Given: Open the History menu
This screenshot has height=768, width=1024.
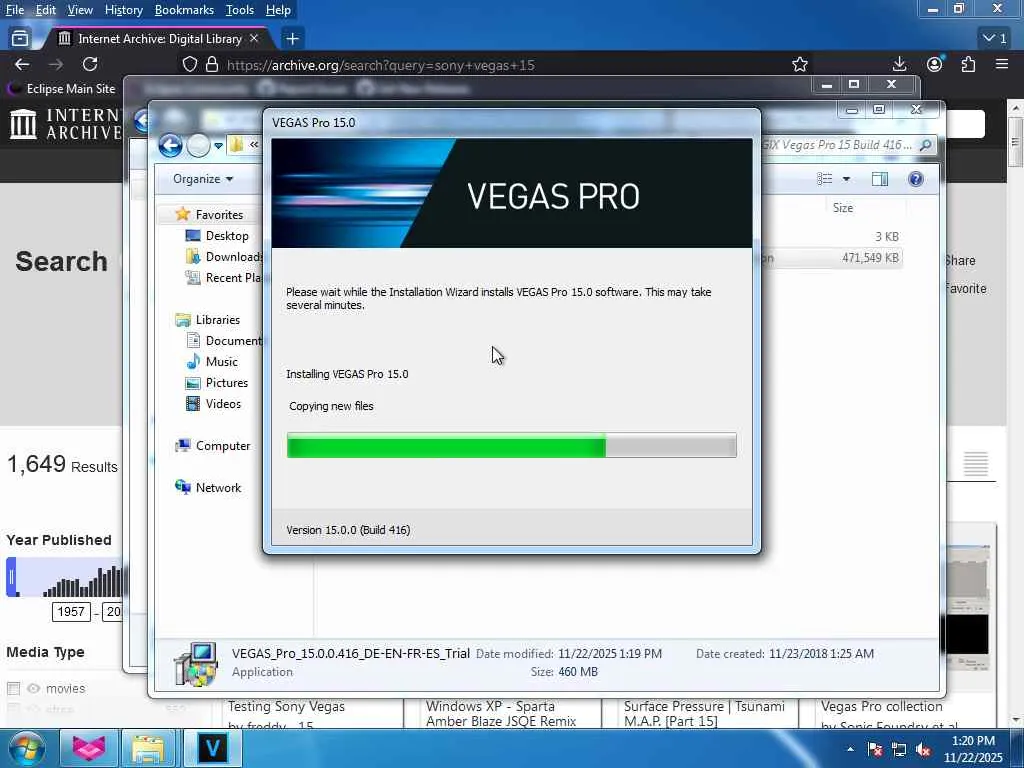Looking at the screenshot, I should [x=123, y=10].
